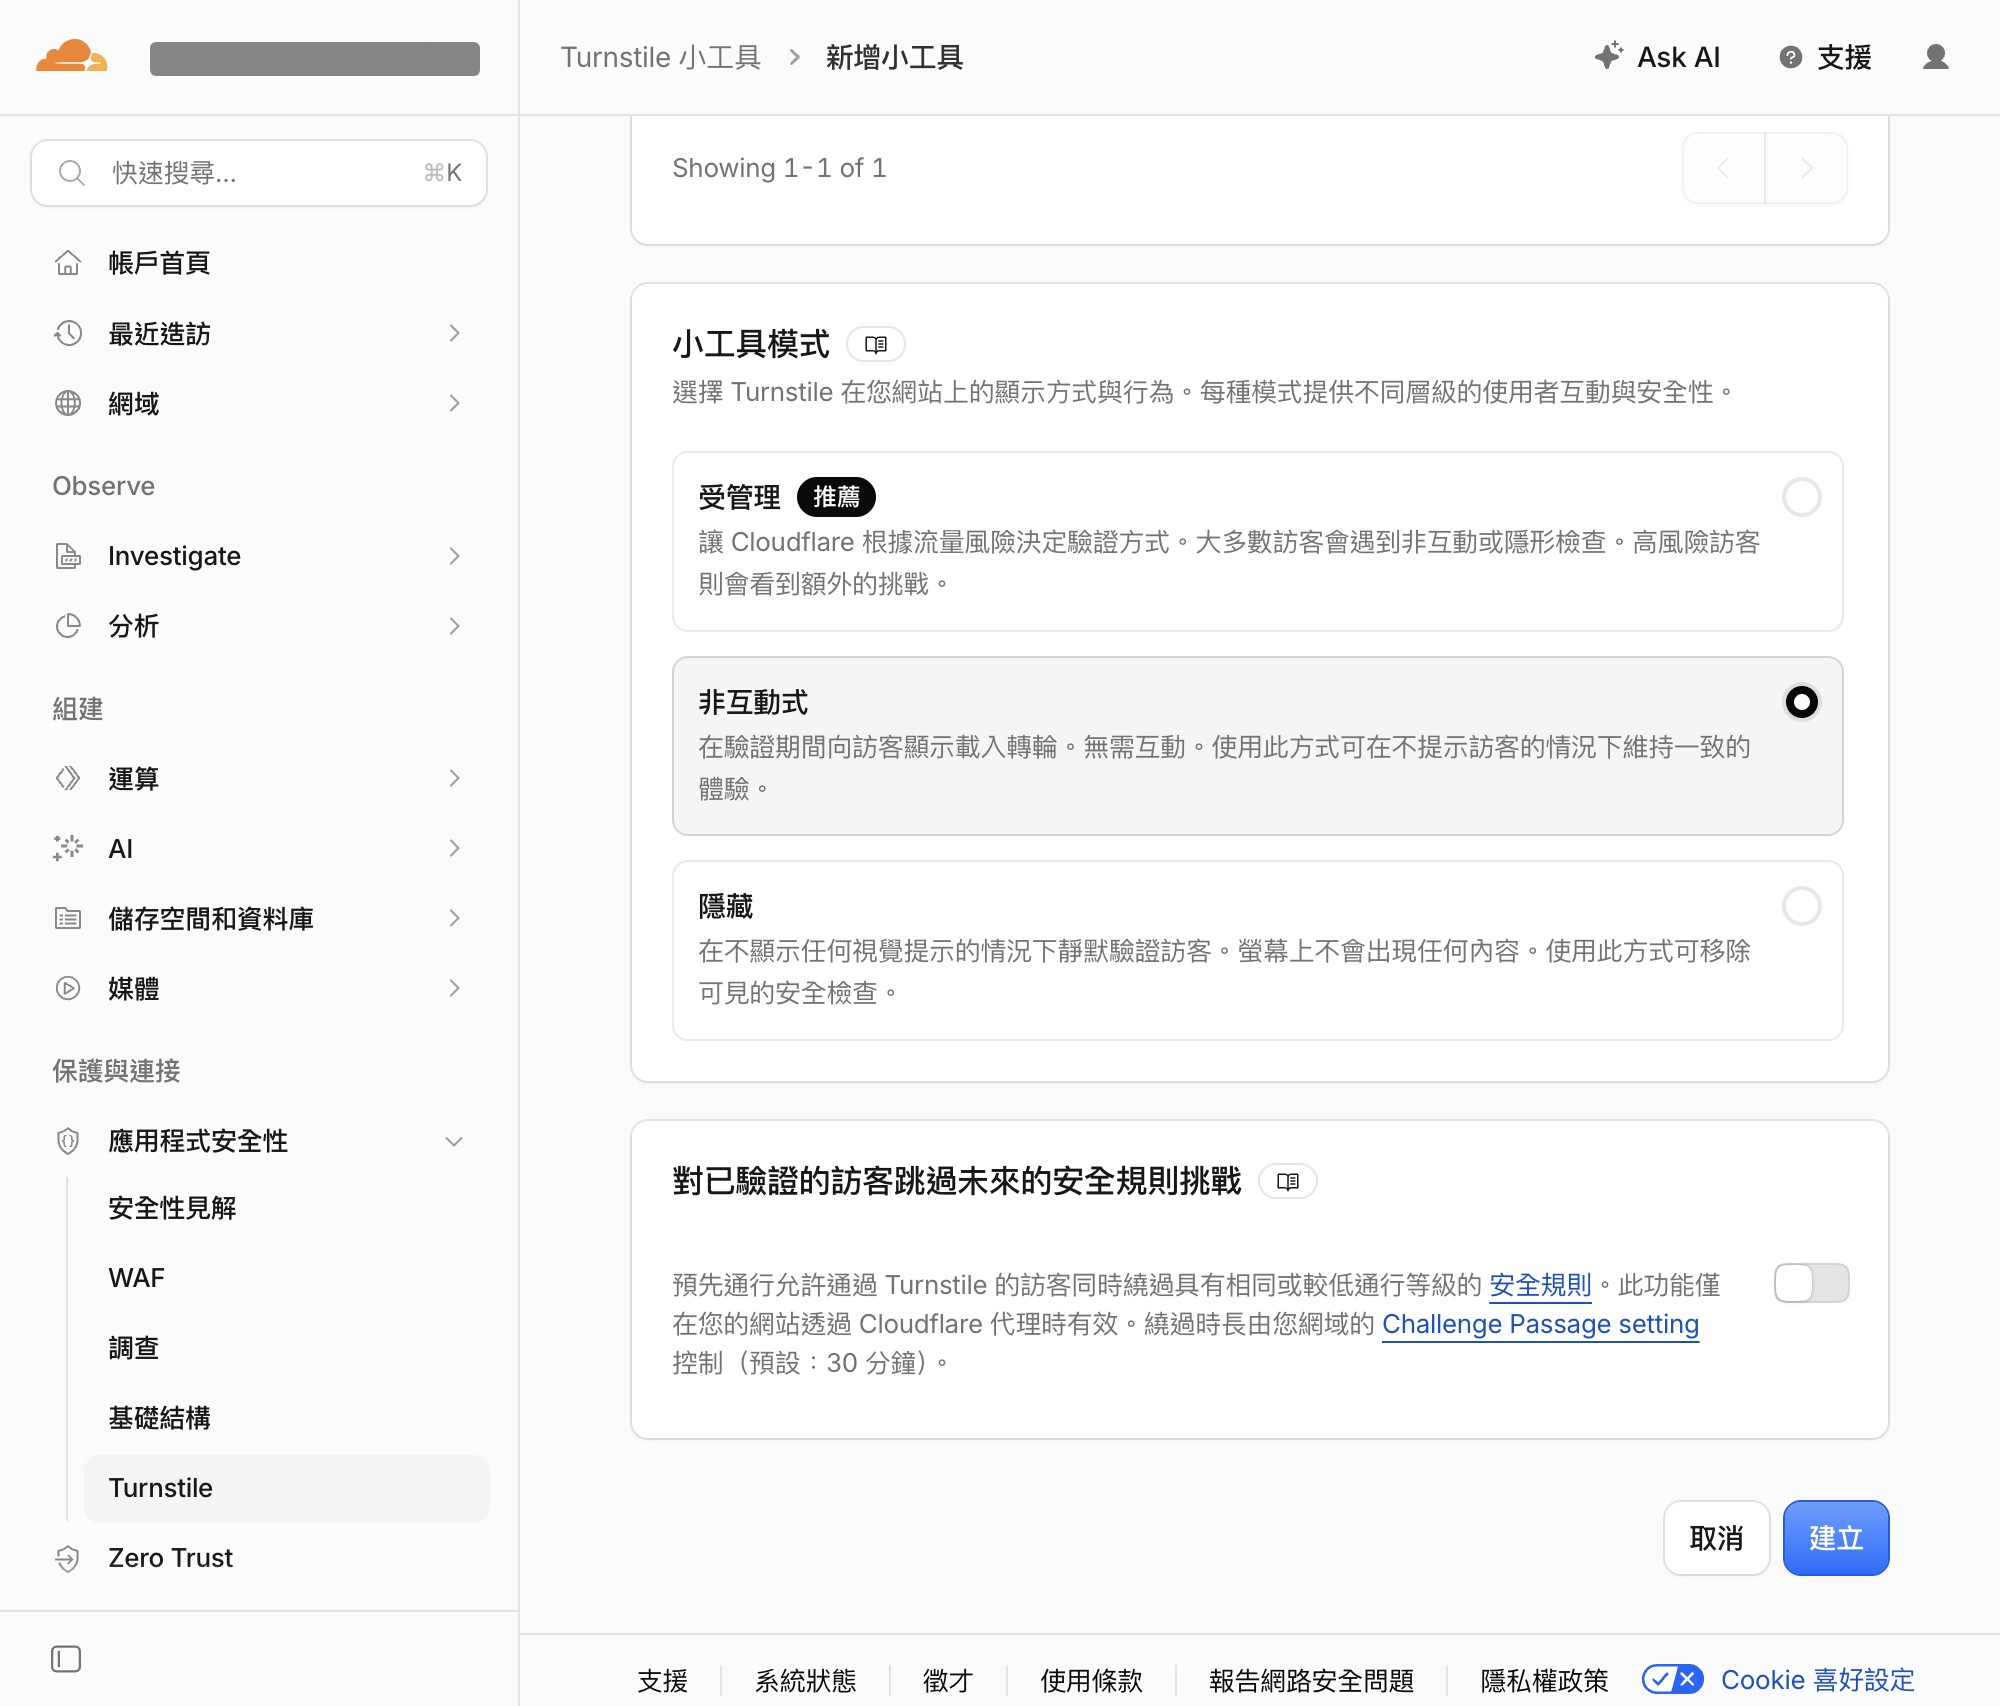Screen dimensions: 2000x1706
Task: Open WAF in the sidebar
Action: pyautogui.click(x=137, y=1278)
